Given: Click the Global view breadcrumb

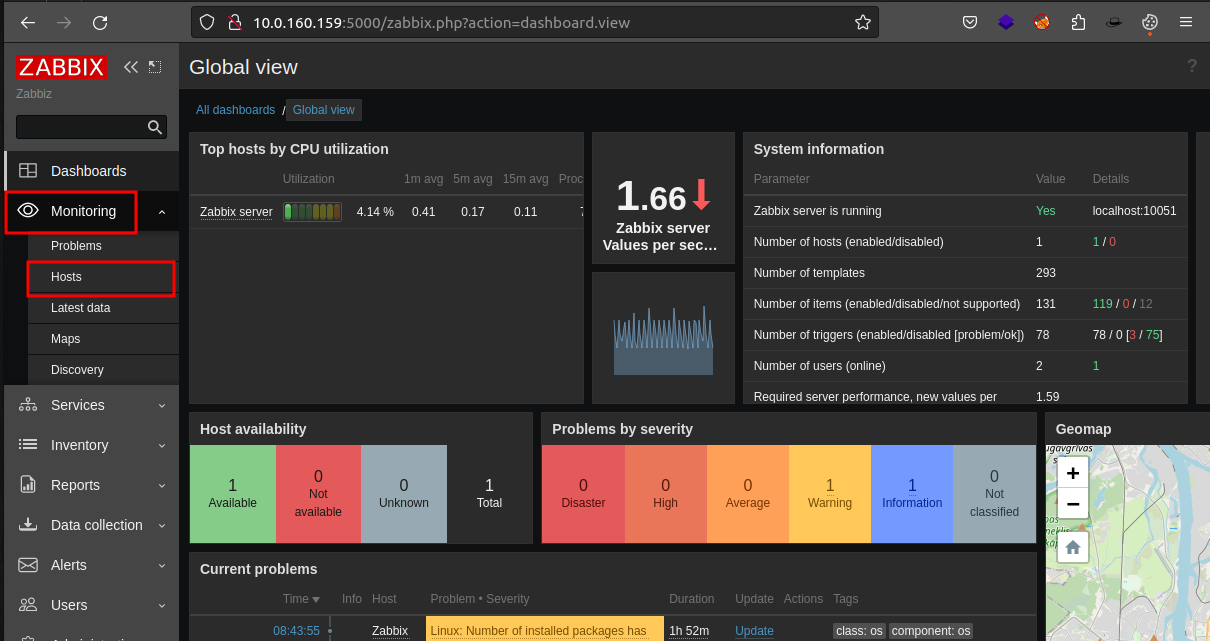Looking at the screenshot, I should click(x=324, y=110).
